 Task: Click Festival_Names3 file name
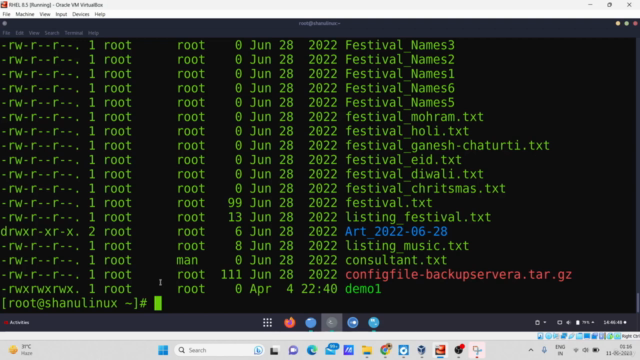pyautogui.click(x=400, y=45)
